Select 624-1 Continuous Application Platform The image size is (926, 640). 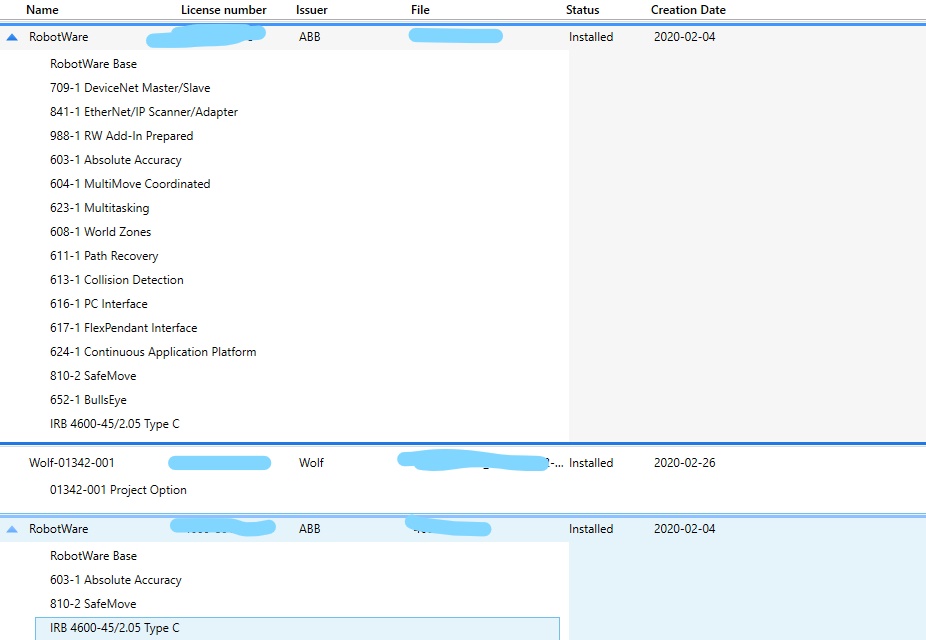point(152,352)
